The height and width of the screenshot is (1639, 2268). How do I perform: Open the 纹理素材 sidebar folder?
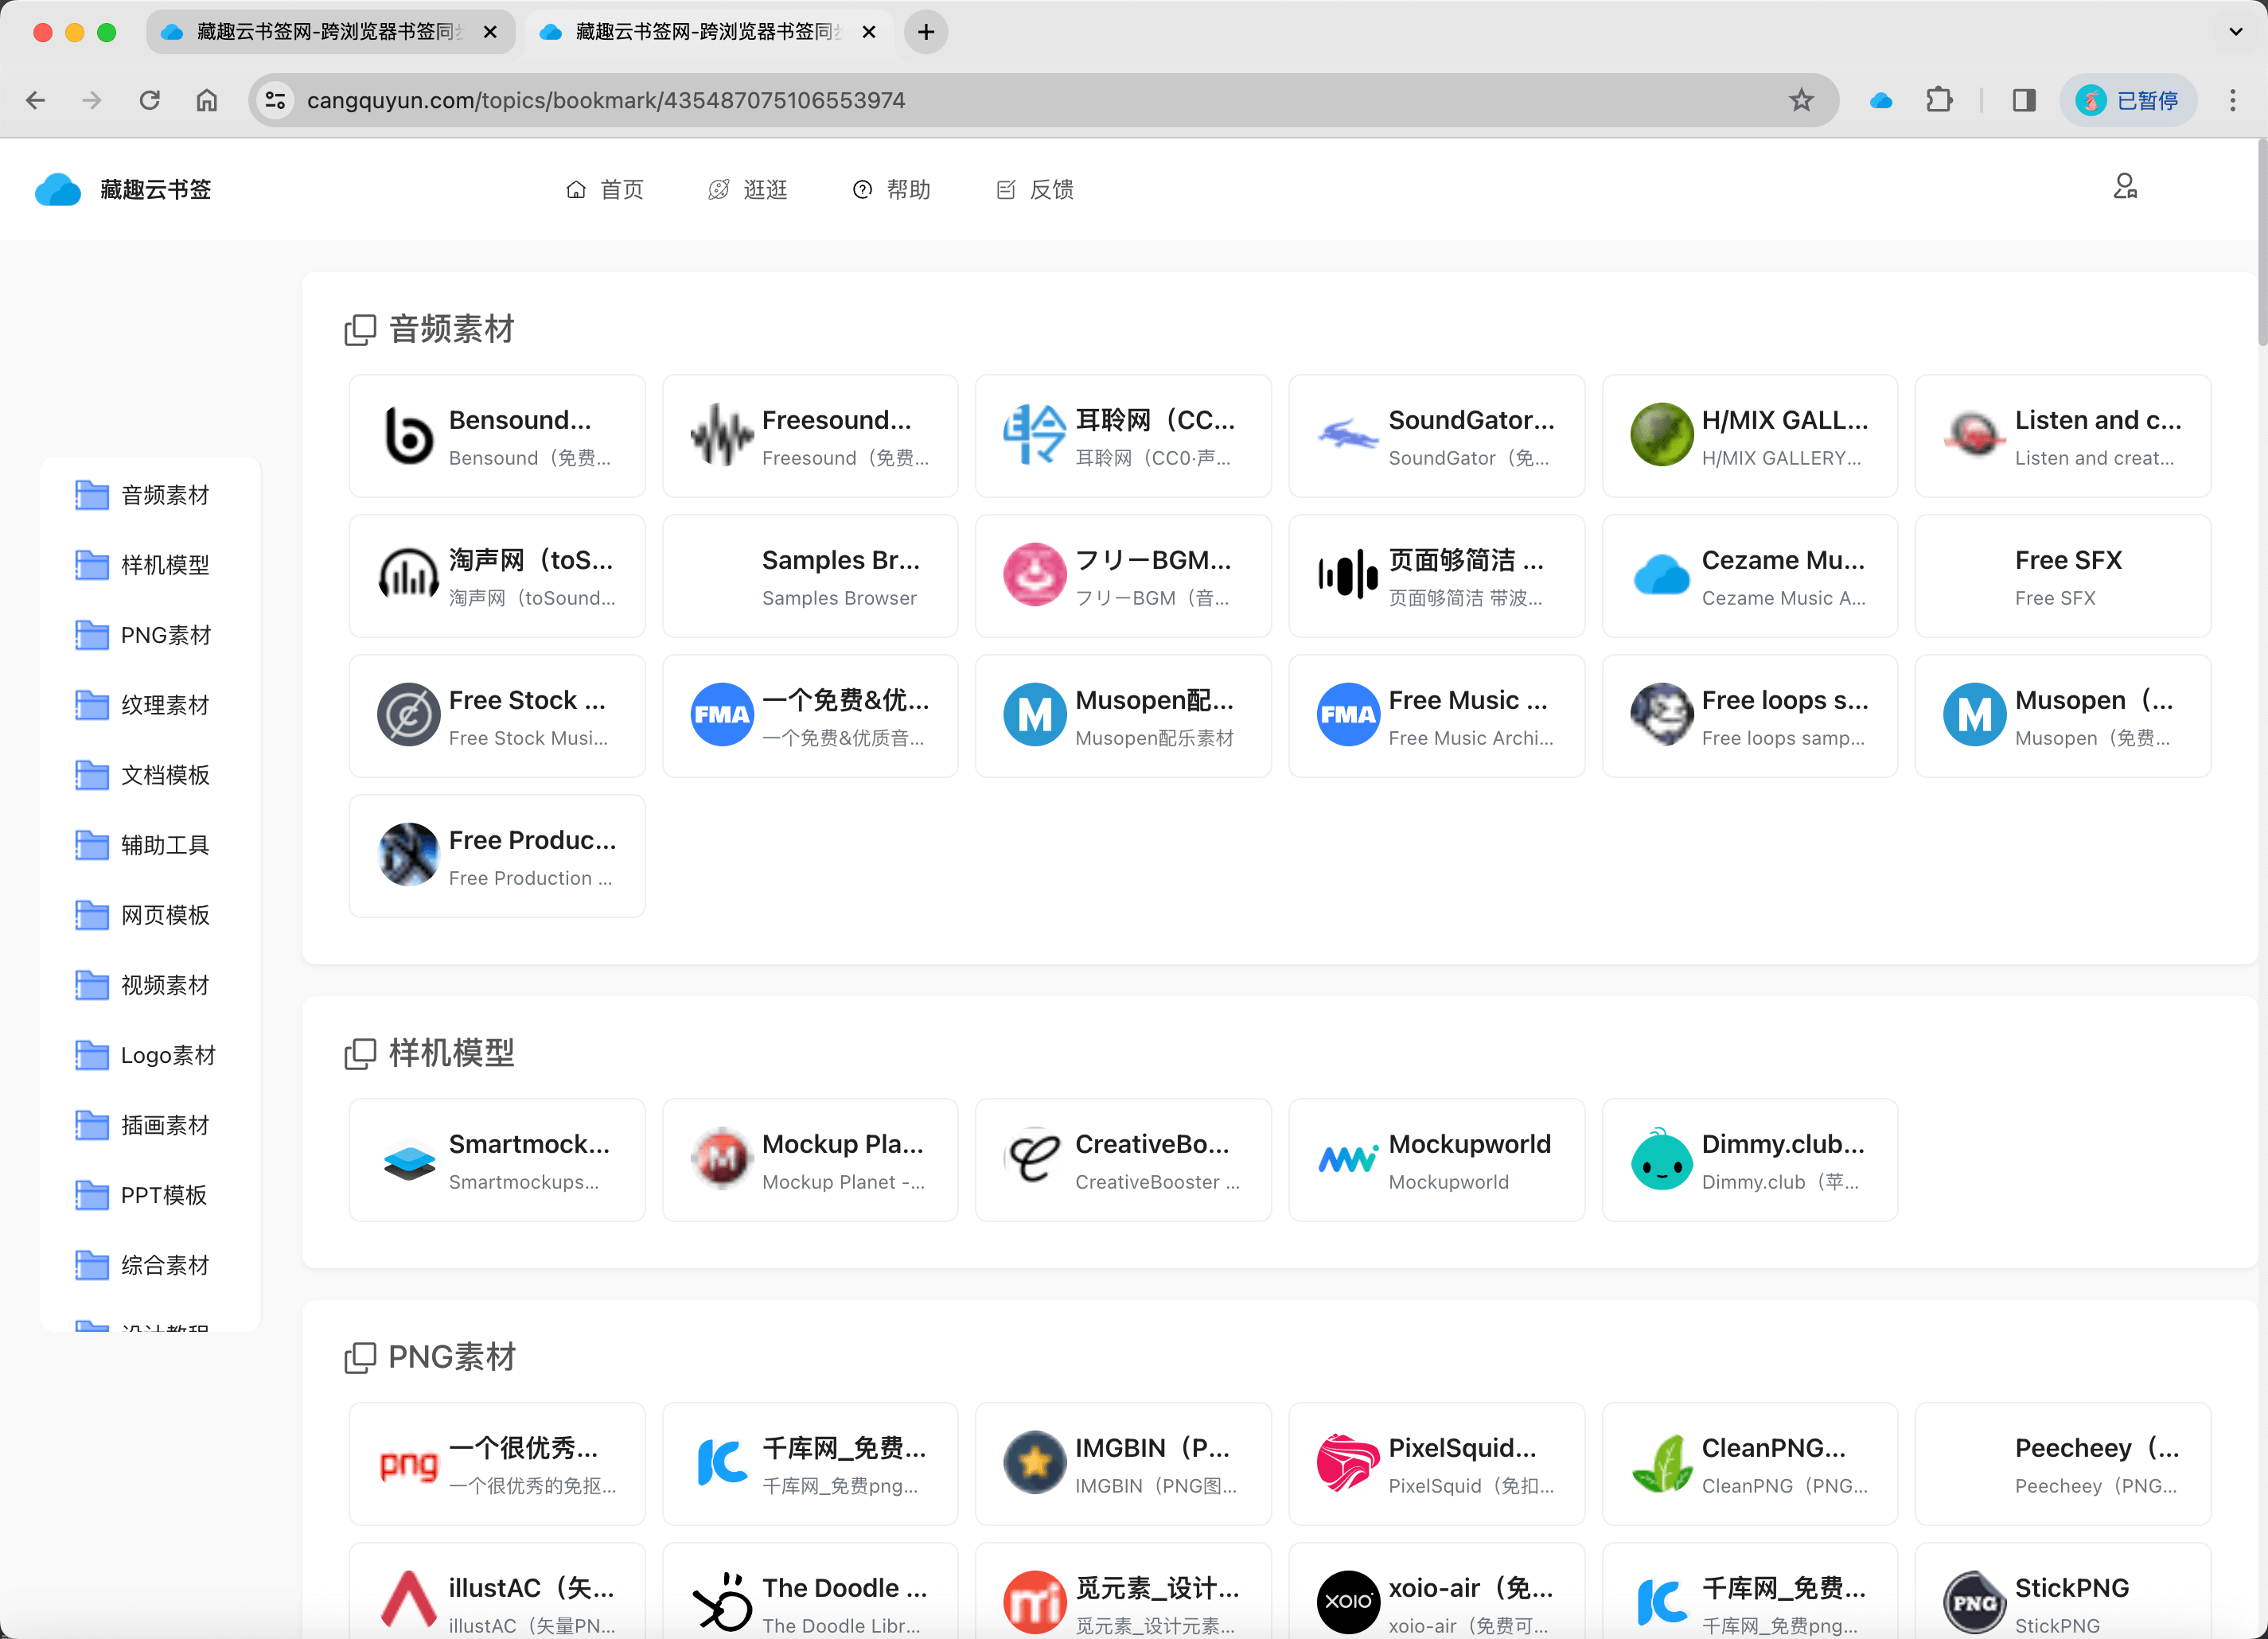click(x=164, y=705)
